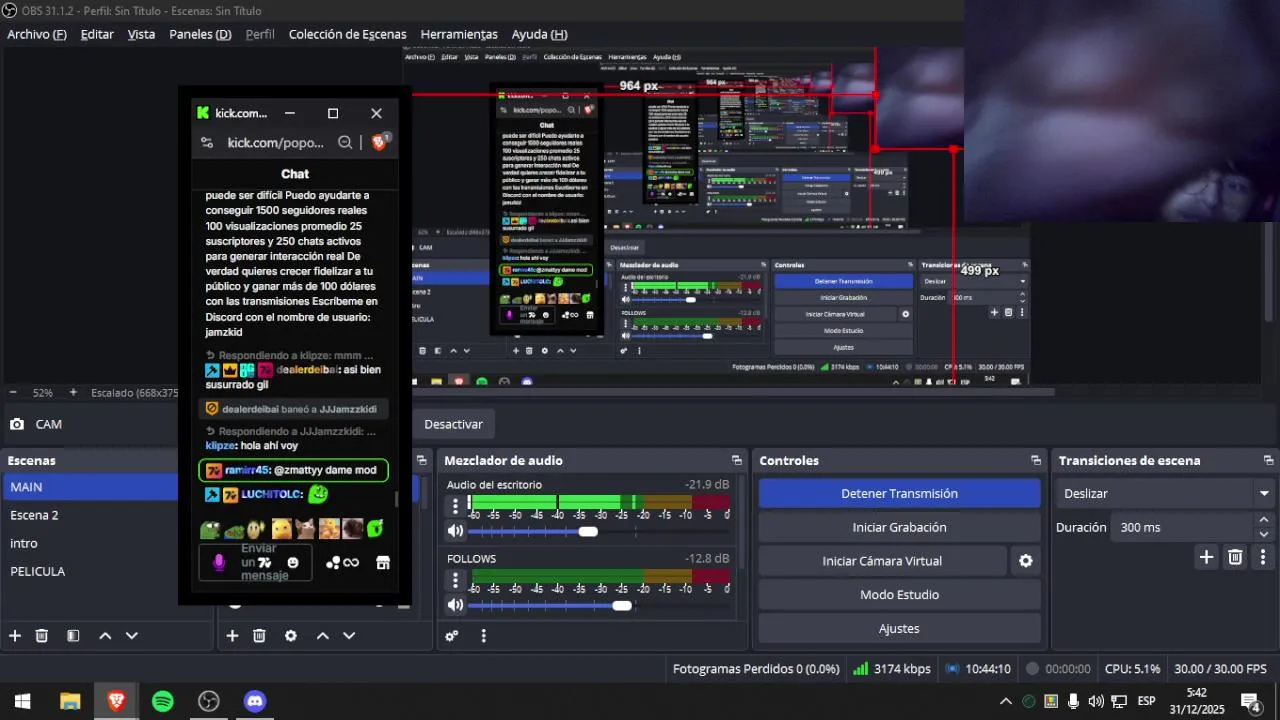Screen dimensions: 1280x720
Task: Delete the selected scene with trash icon
Action: click(x=42, y=635)
